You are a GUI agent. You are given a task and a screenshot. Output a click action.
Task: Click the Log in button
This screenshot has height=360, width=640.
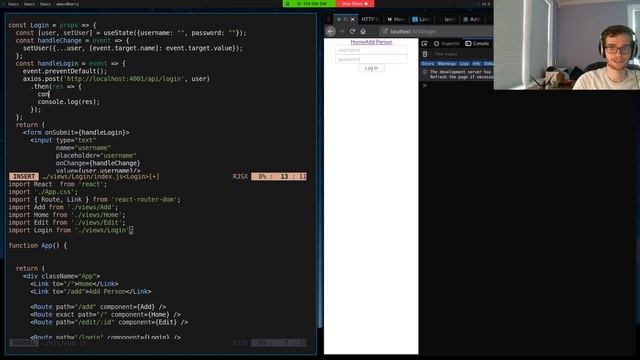371,68
